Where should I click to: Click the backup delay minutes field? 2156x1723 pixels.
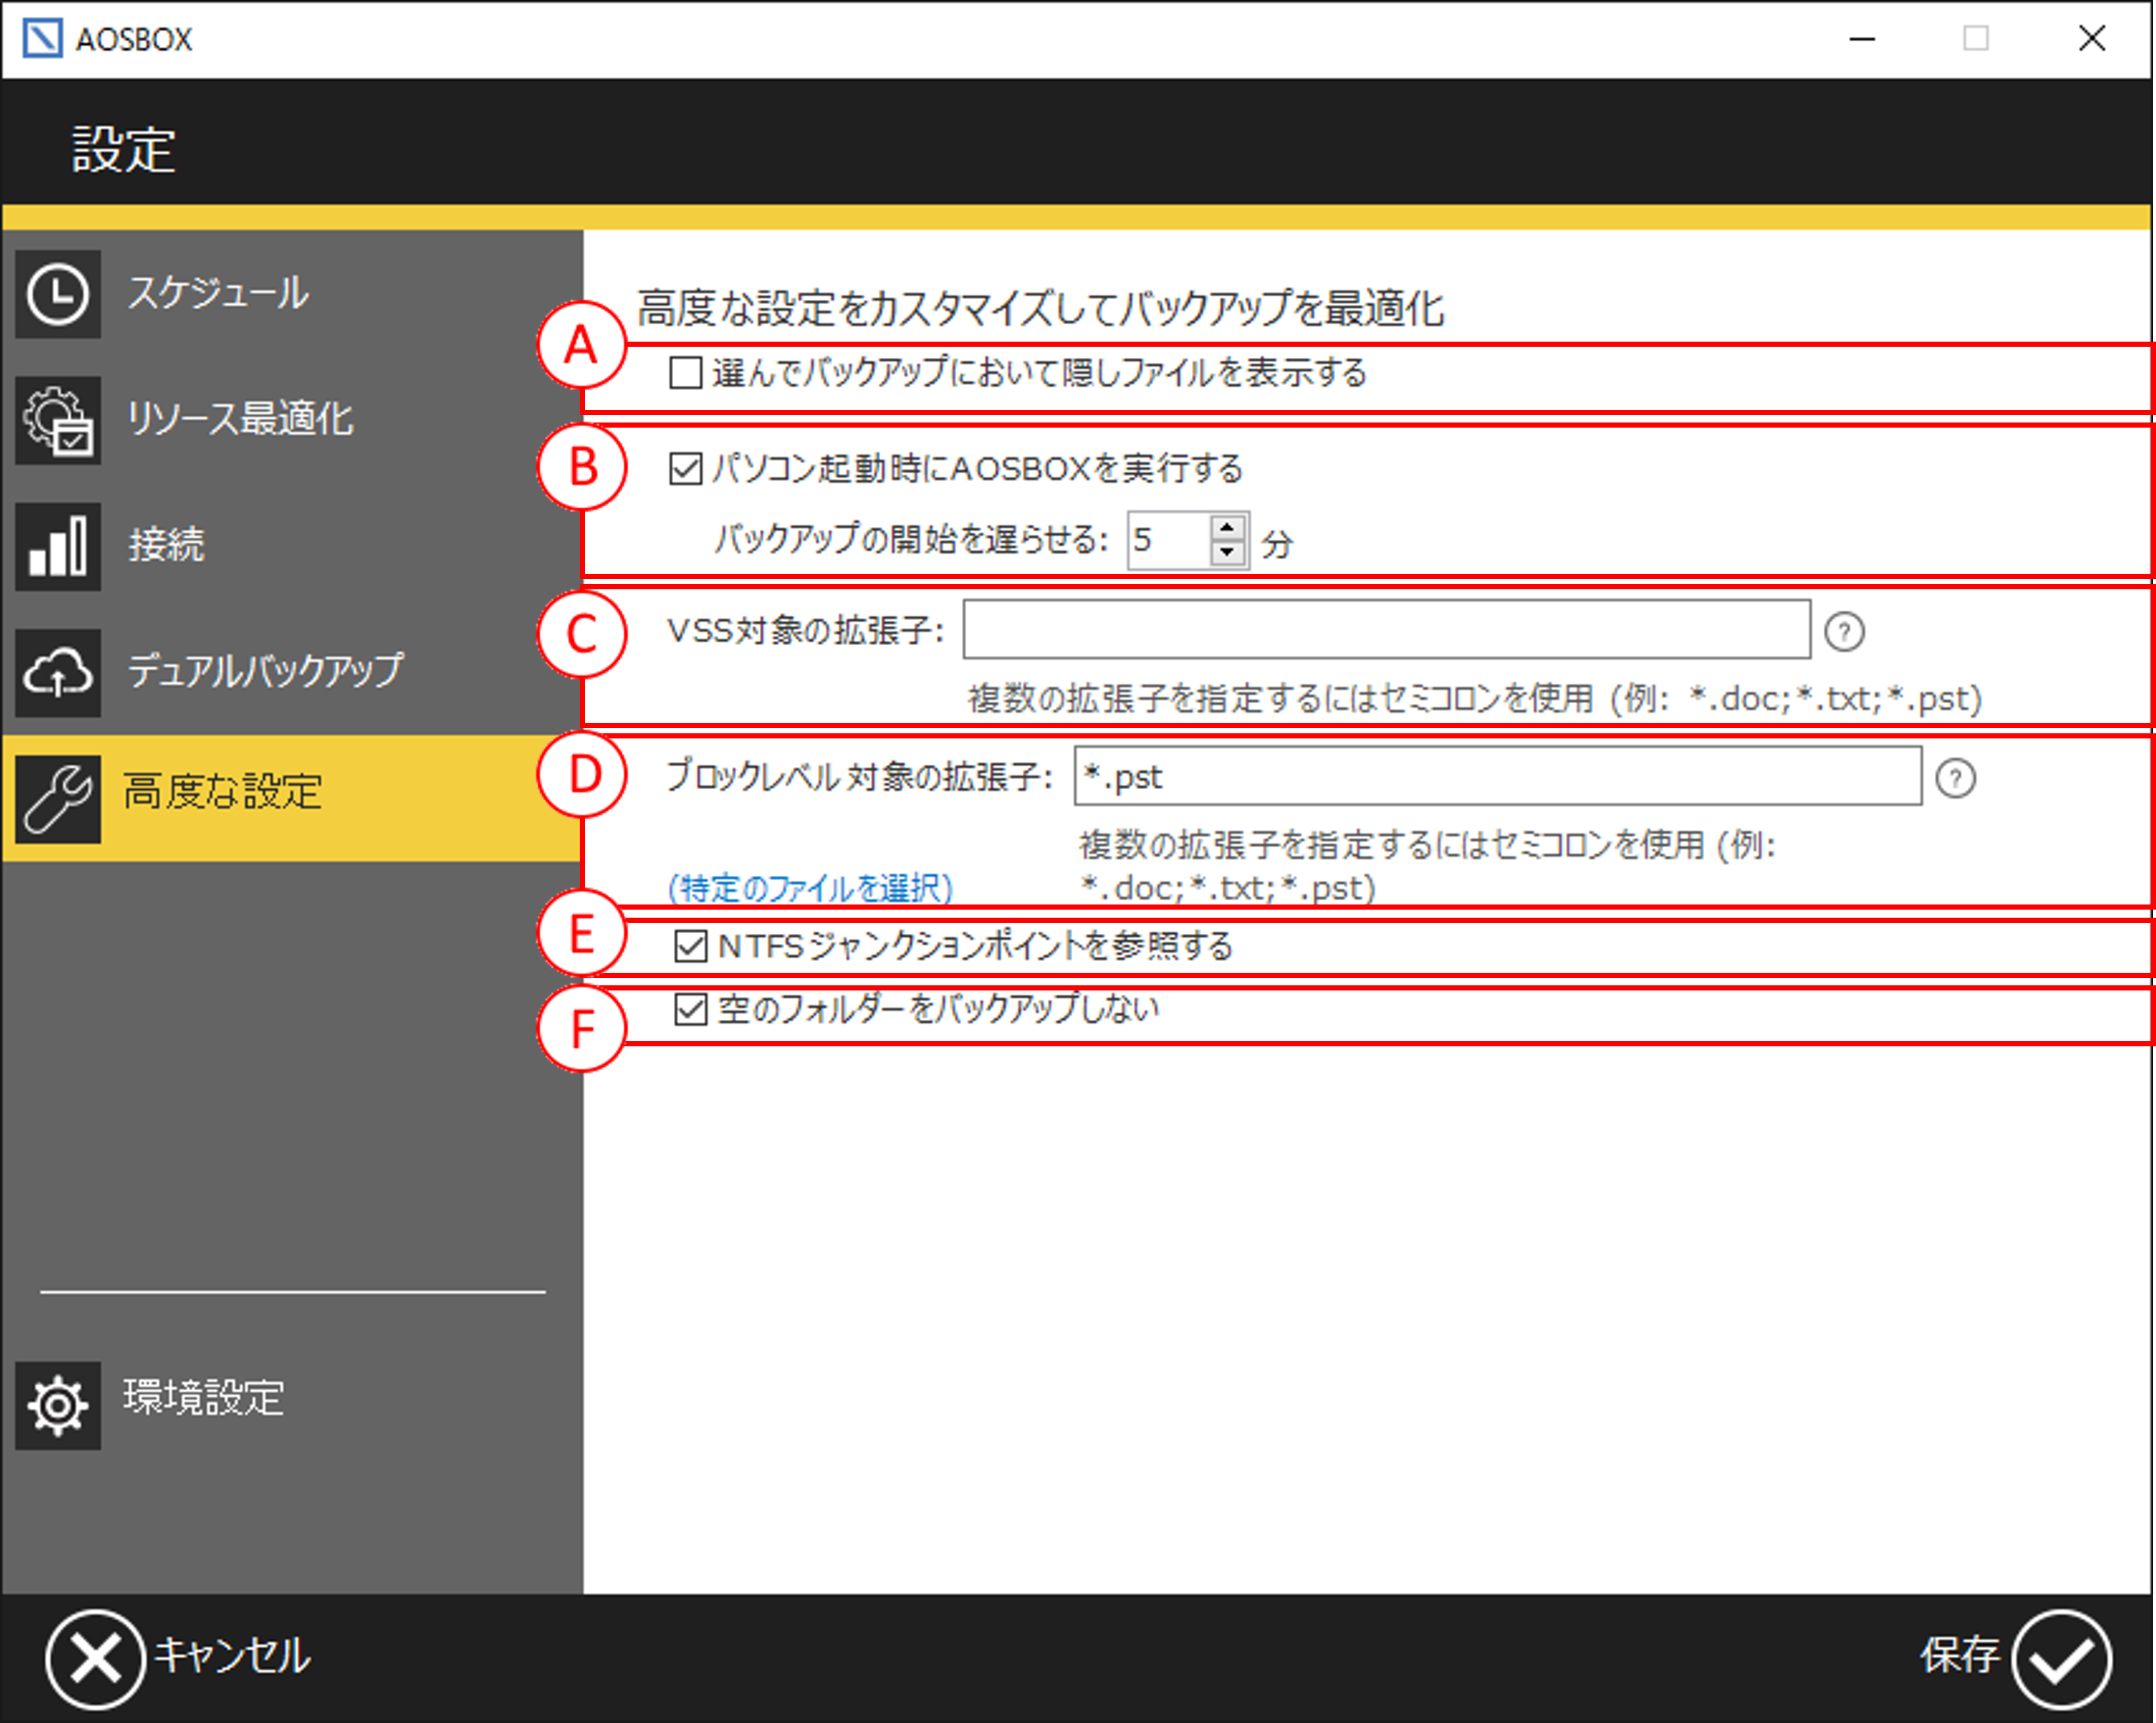point(1168,541)
